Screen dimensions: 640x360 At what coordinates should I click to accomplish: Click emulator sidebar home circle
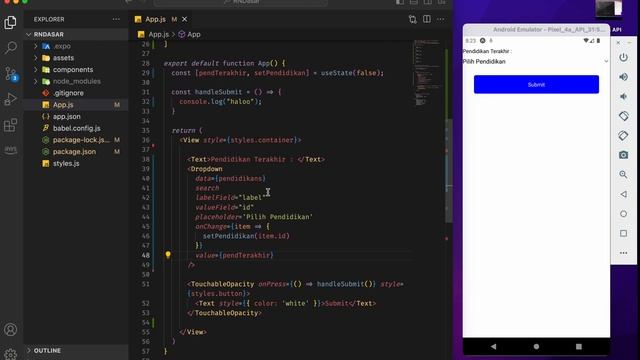tap(623, 214)
